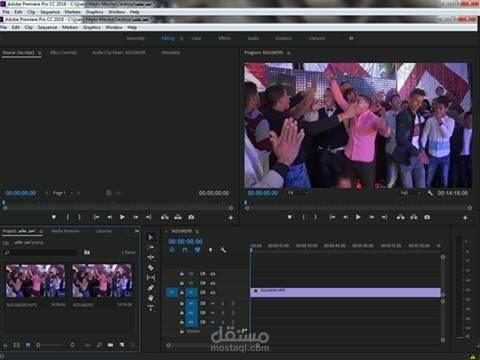
Task: Select the Slip tool
Action: click(x=151, y=277)
